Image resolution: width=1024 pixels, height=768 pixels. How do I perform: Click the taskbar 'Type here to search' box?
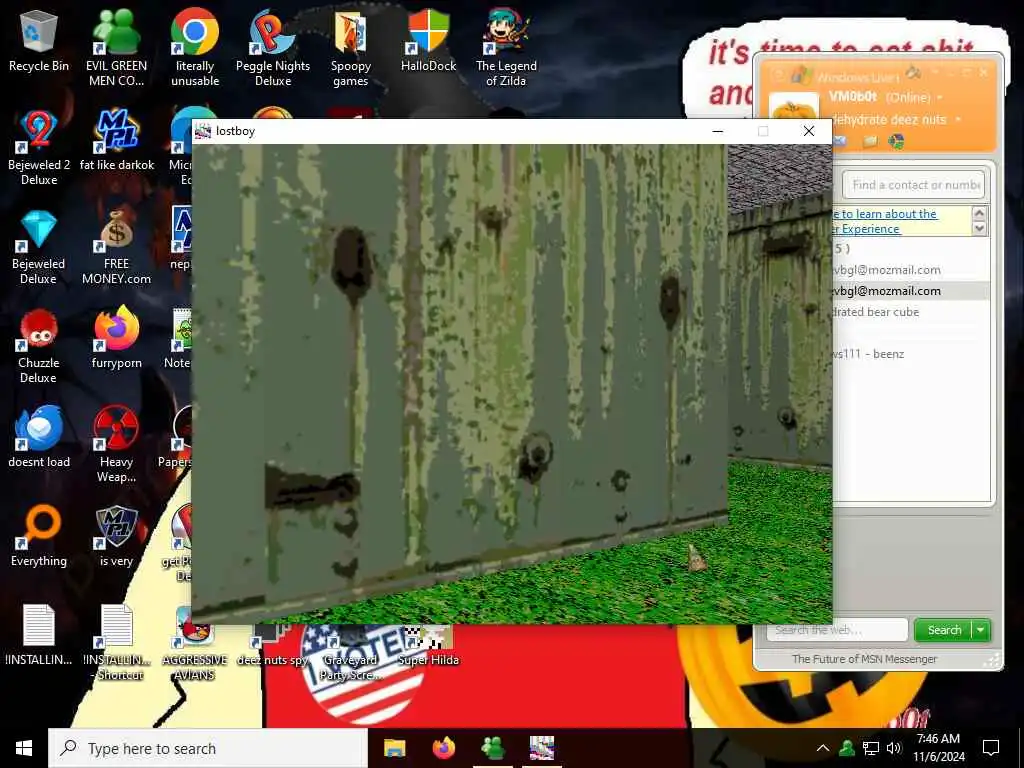pos(208,748)
